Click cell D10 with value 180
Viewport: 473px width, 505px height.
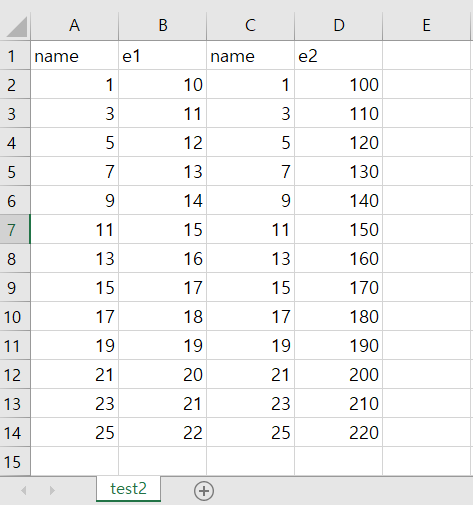click(x=338, y=316)
